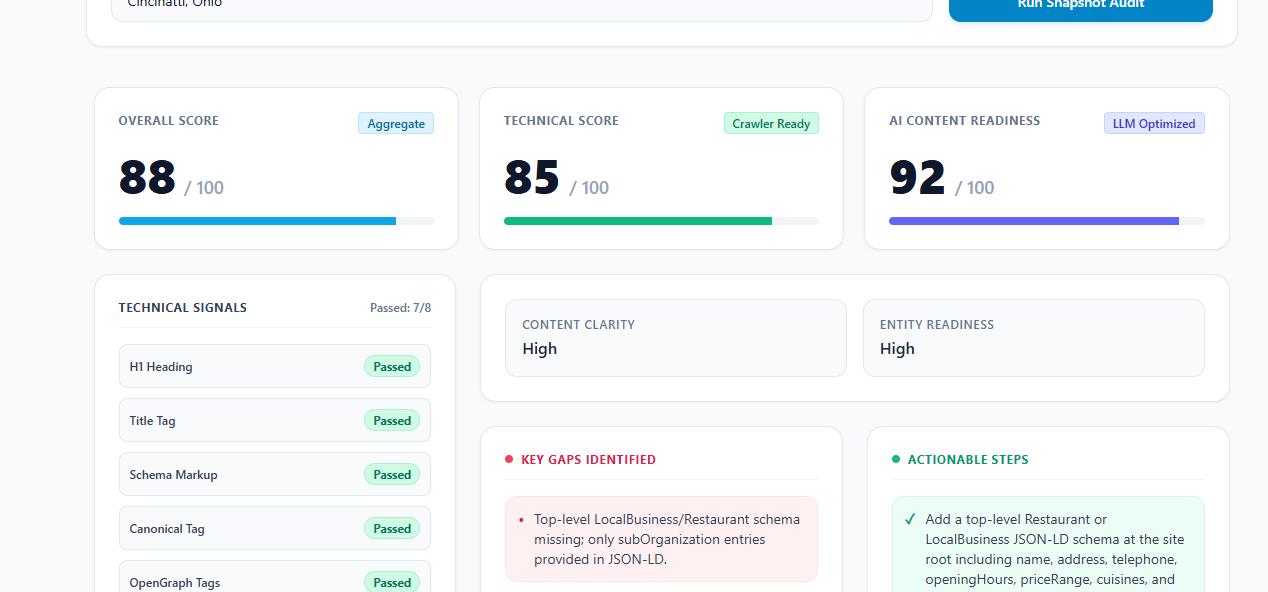The height and width of the screenshot is (592, 1268).
Task: Select the Canonical Tag signal row
Action: (275, 528)
